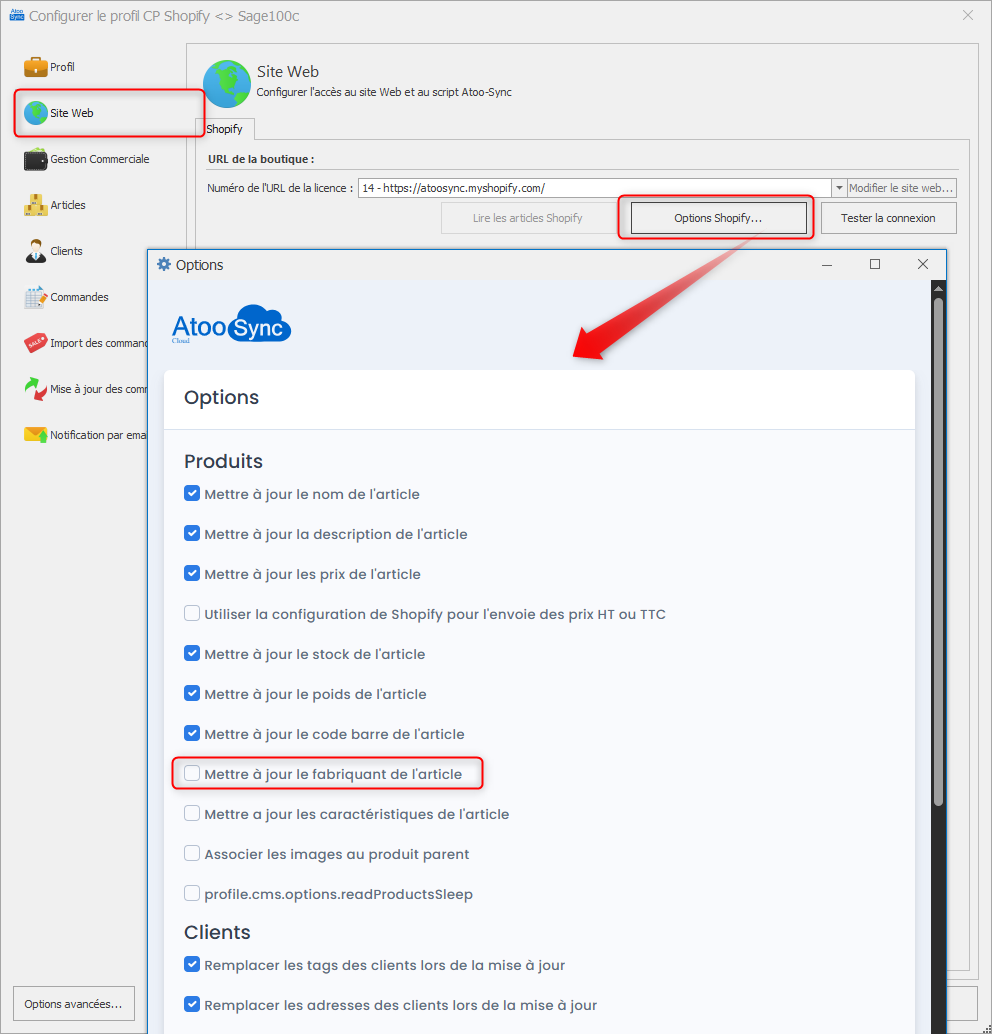Viewport: 992px width, 1034px height.
Task: Open the Clients person icon
Action: [x=36, y=251]
